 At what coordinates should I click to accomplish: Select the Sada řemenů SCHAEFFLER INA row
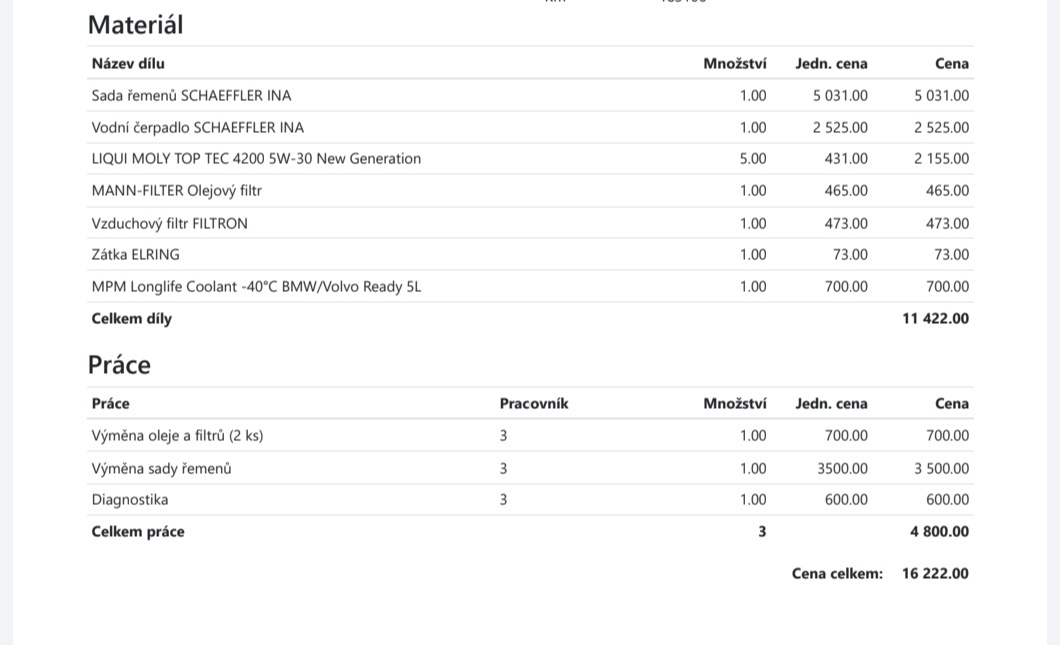(x=192, y=96)
